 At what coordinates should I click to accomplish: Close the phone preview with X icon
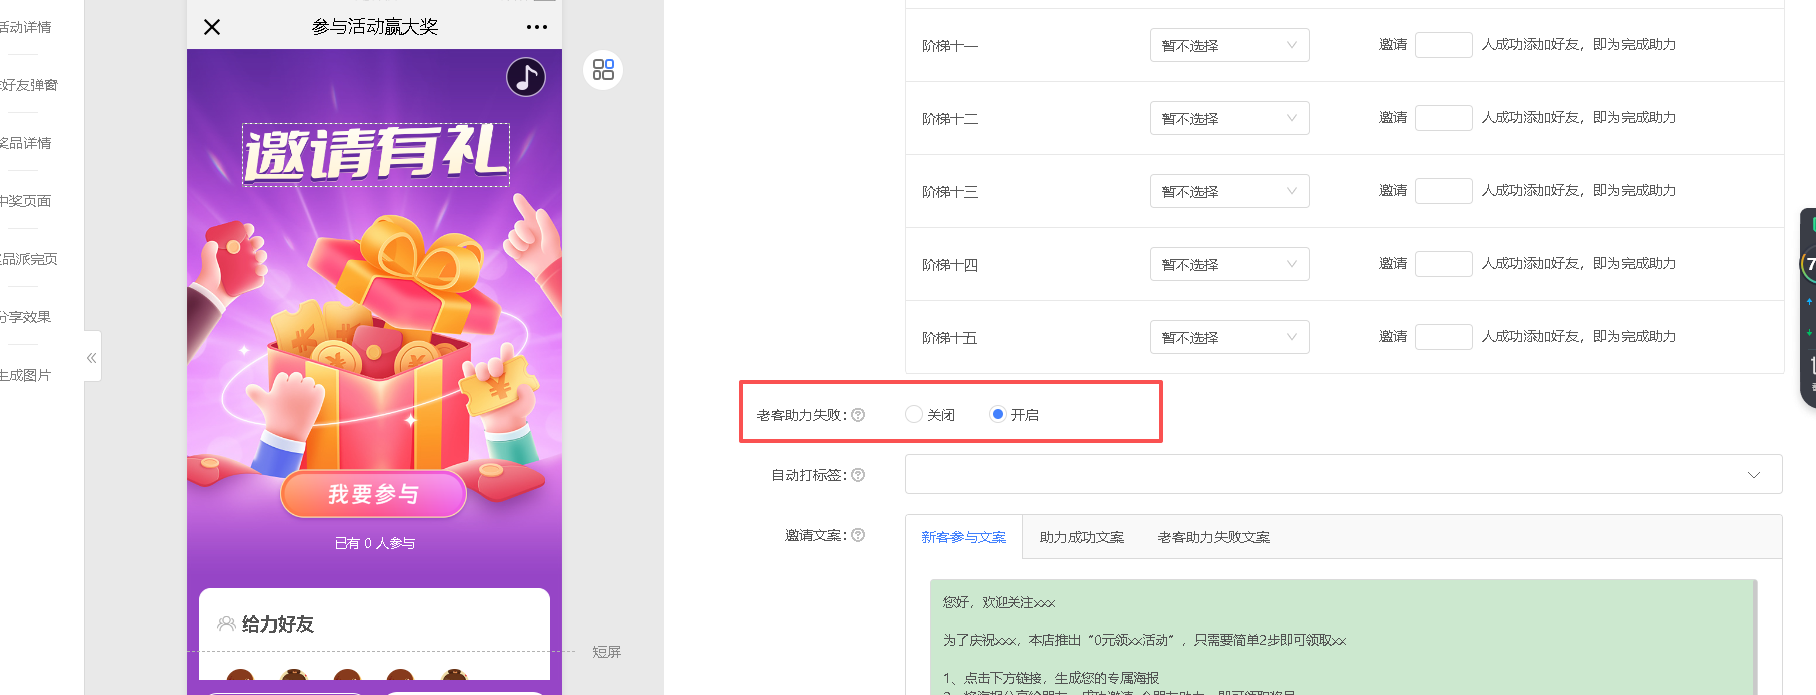click(x=212, y=27)
